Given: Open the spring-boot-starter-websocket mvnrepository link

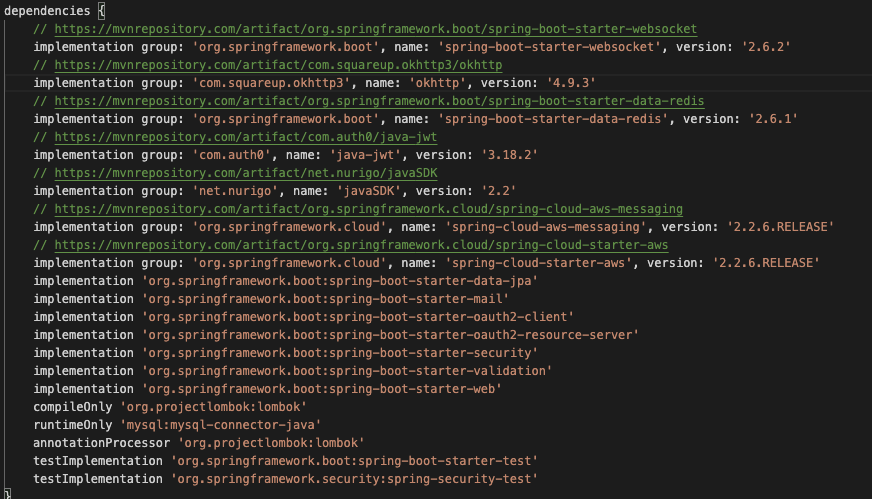Looking at the screenshot, I should click(375, 29).
